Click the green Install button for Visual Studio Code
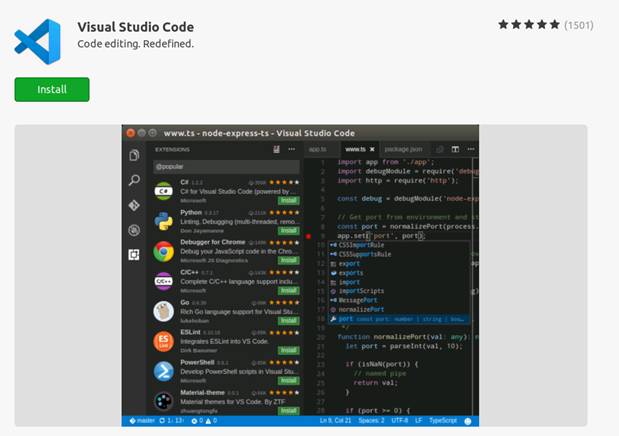Image resolution: width=619 pixels, height=436 pixels. click(x=52, y=89)
